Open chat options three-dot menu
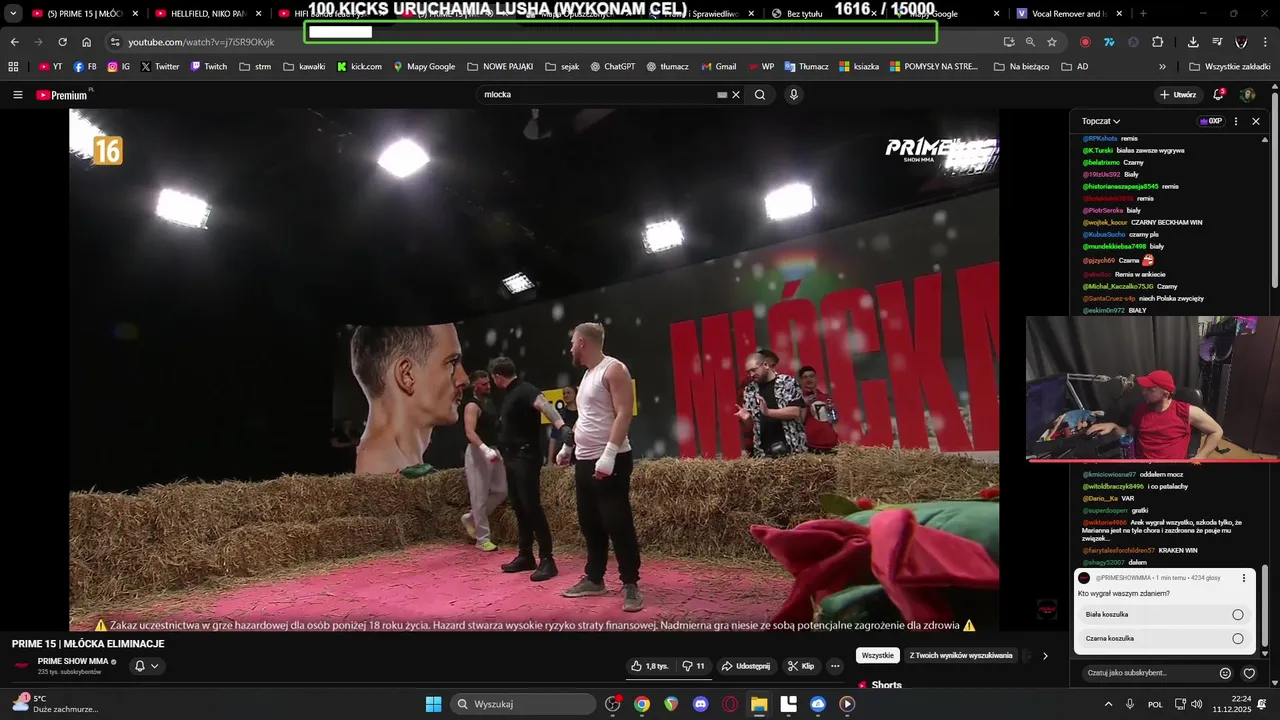This screenshot has height=720, width=1280. point(1236,121)
